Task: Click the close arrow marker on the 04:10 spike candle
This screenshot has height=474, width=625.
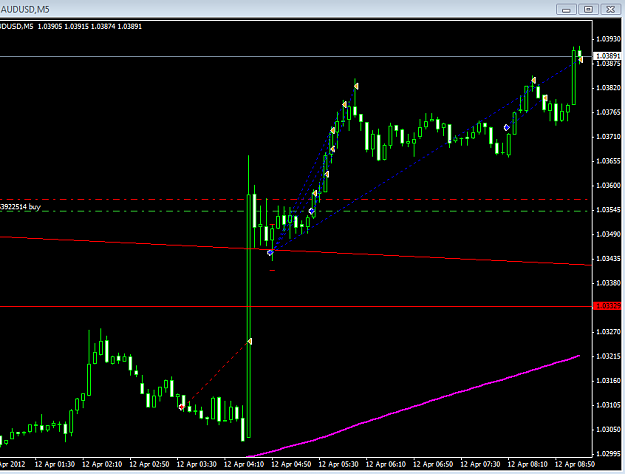Action: click(x=250, y=341)
